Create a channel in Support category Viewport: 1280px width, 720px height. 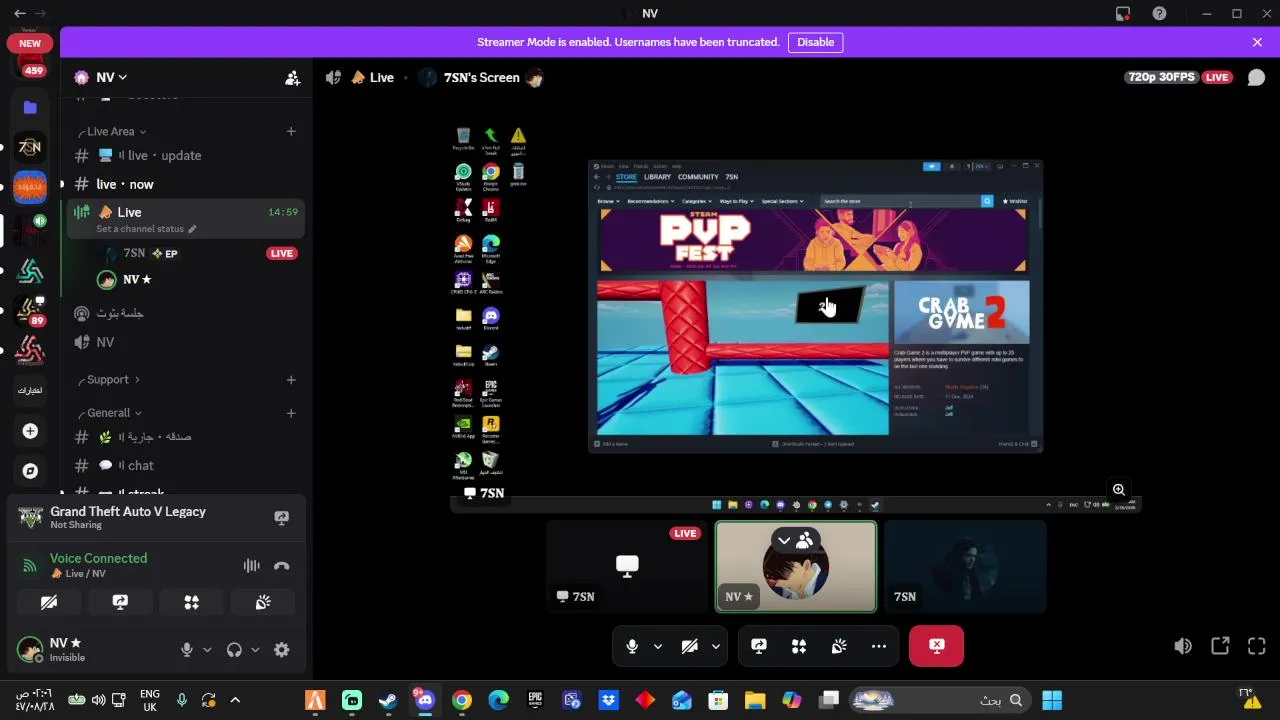click(291, 380)
